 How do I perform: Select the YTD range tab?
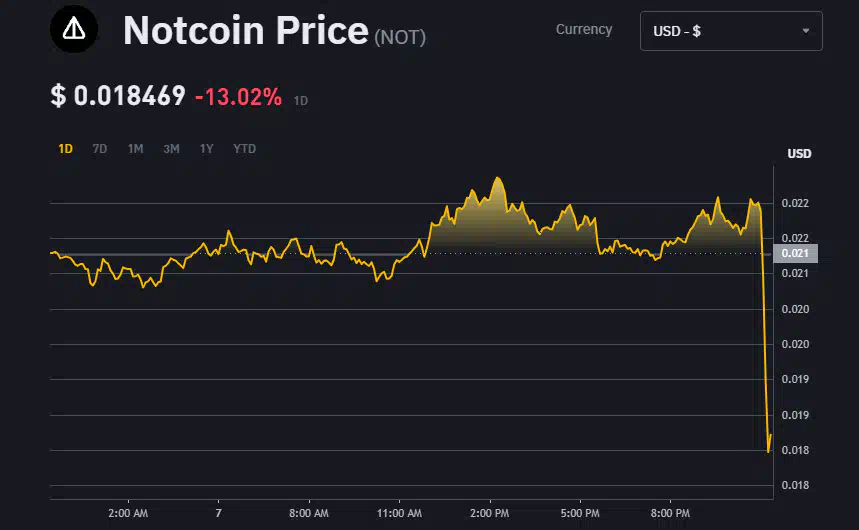point(244,149)
